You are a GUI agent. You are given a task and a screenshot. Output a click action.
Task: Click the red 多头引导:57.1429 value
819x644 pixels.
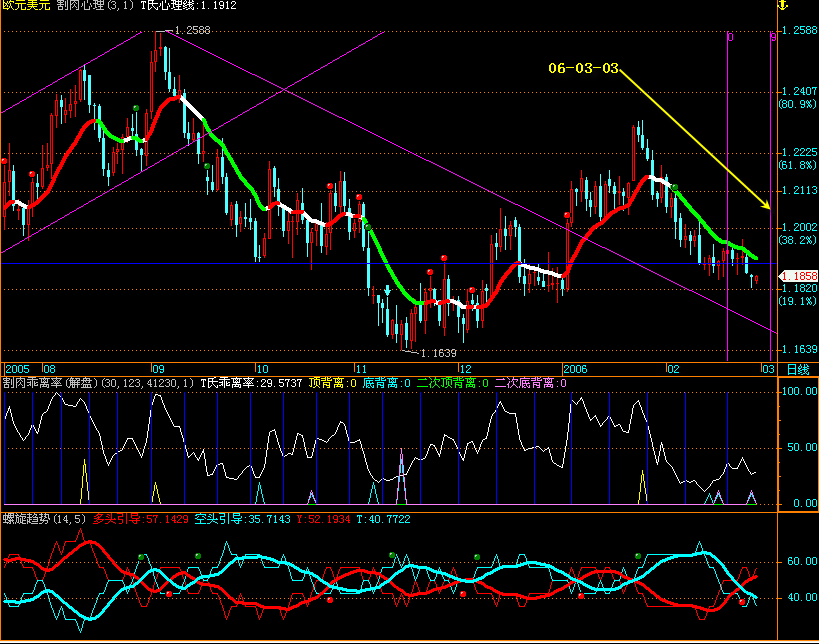click(x=141, y=519)
